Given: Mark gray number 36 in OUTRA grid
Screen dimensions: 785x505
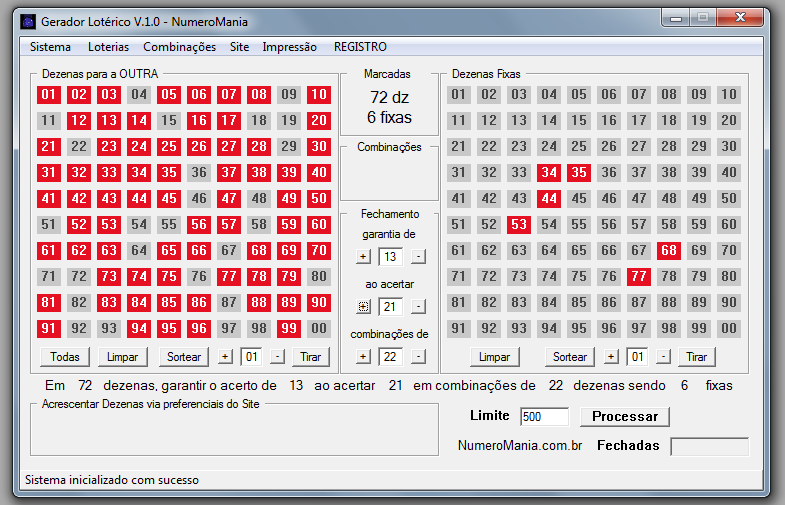Looking at the screenshot, I should click(x=199, y=173).
